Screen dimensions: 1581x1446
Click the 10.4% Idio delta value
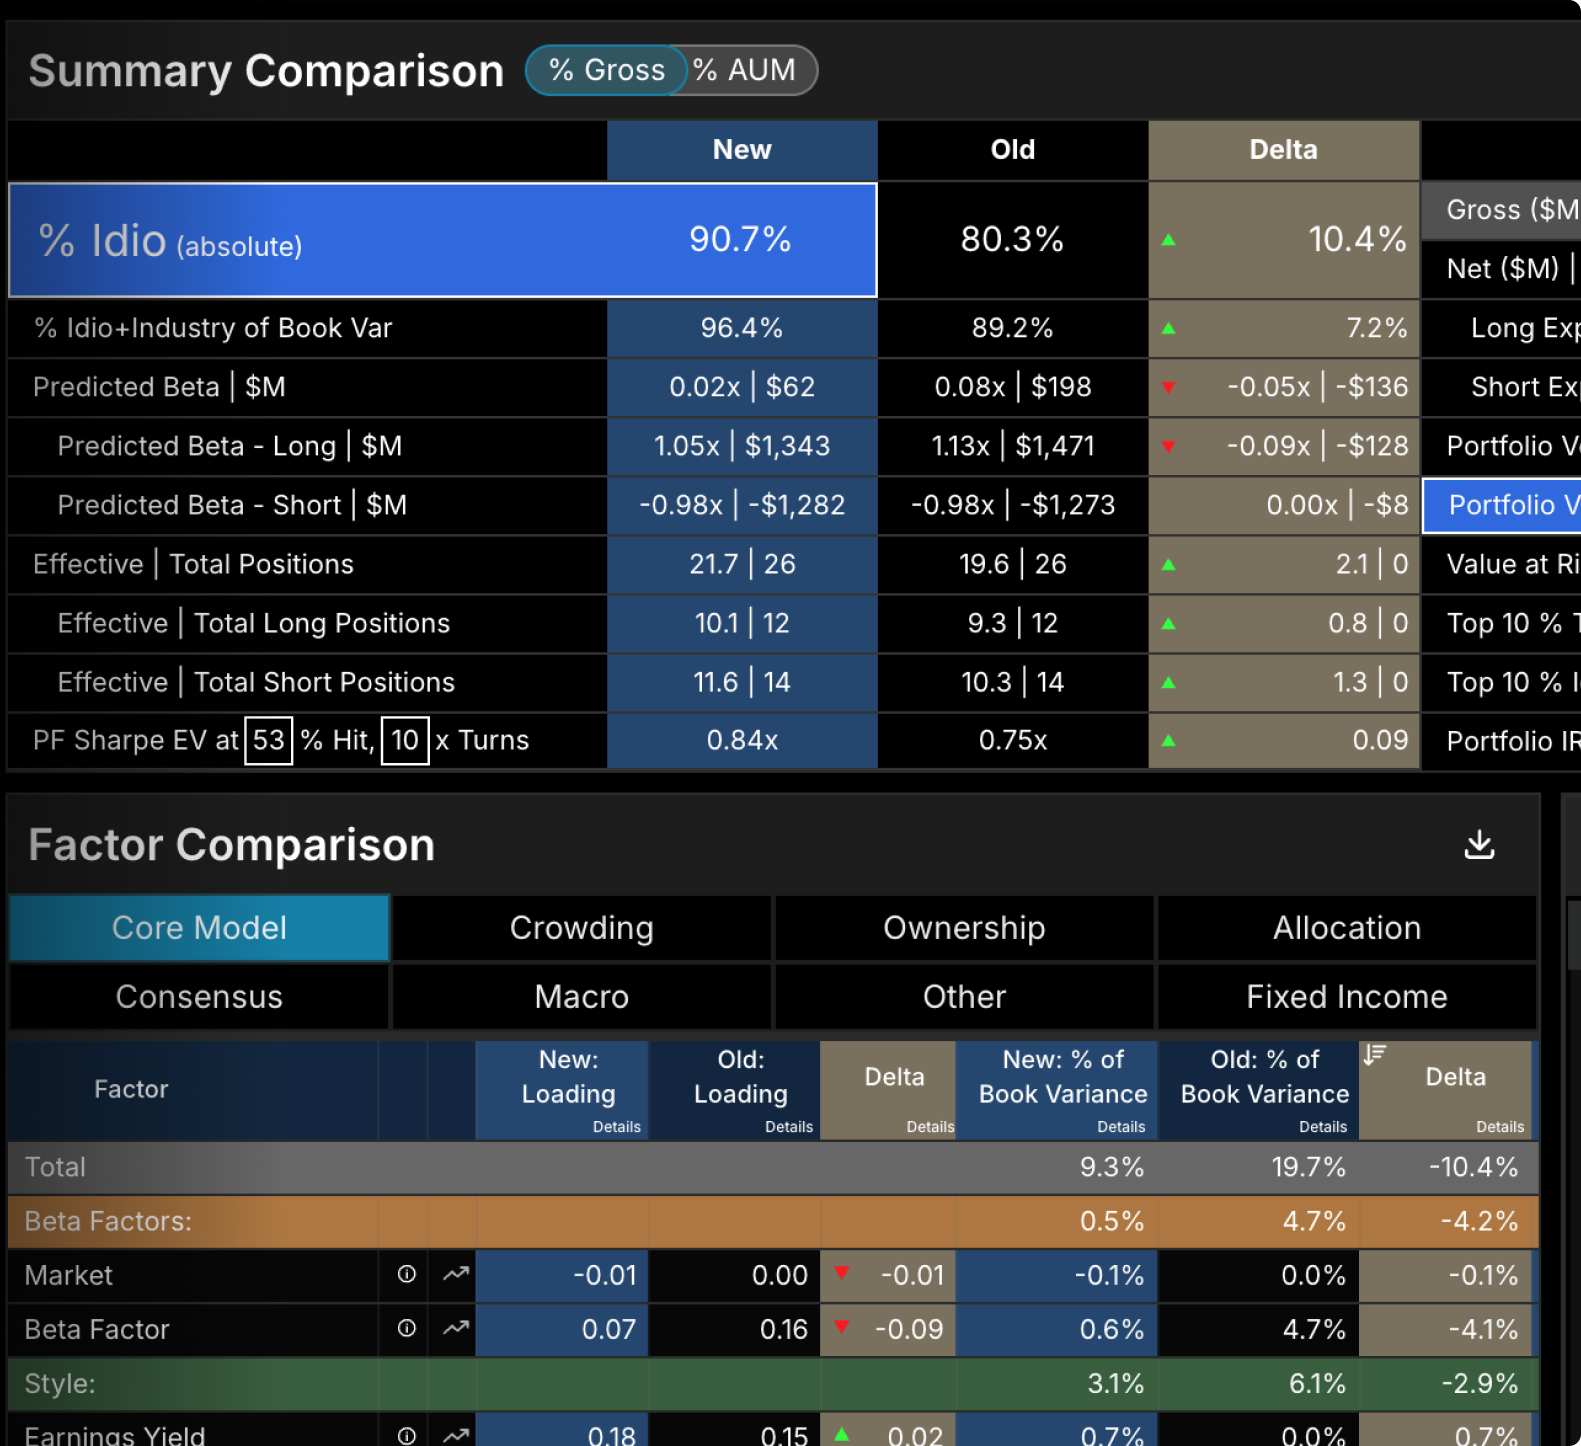coord(1357,239)
